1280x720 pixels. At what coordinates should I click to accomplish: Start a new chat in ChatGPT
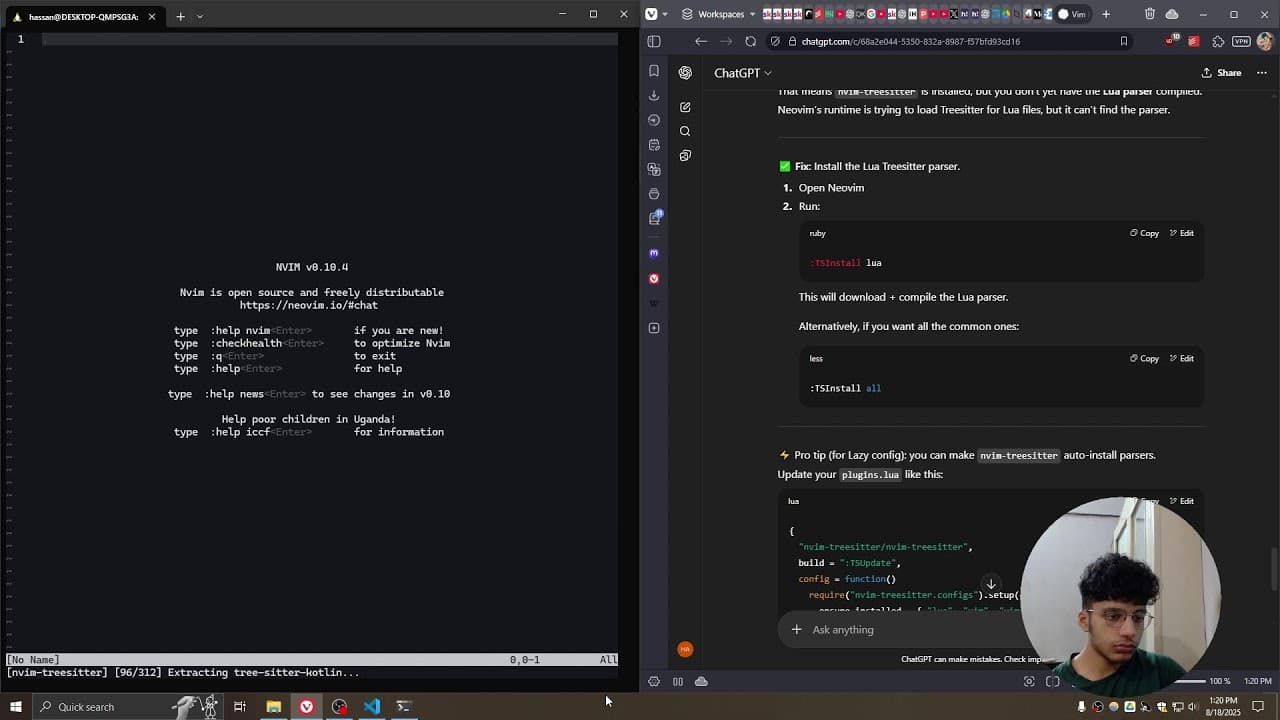(x=685, y=107)
